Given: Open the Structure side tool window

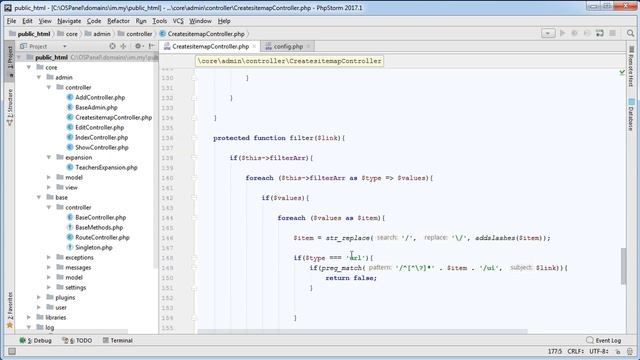Looking at the screenshot, I should 10,107.
